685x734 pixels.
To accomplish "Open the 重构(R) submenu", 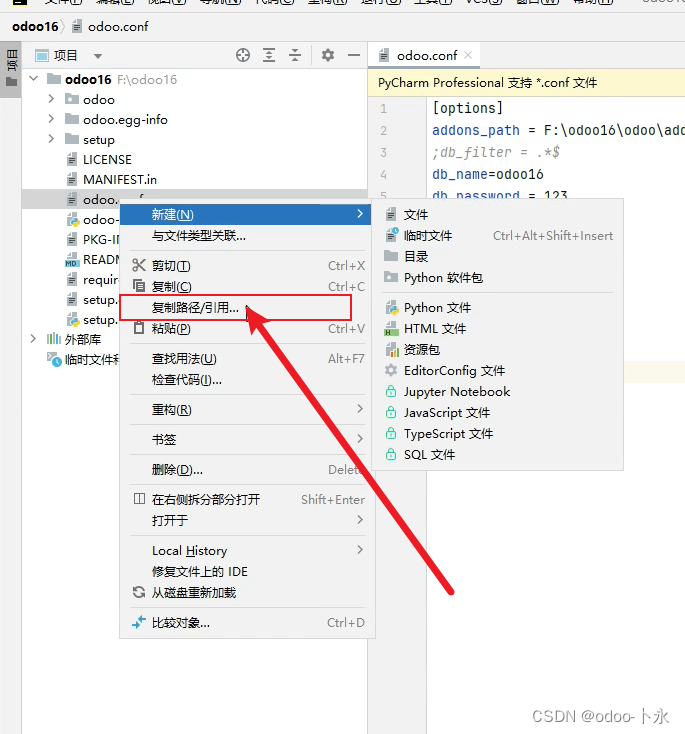I will click(245, 410).
